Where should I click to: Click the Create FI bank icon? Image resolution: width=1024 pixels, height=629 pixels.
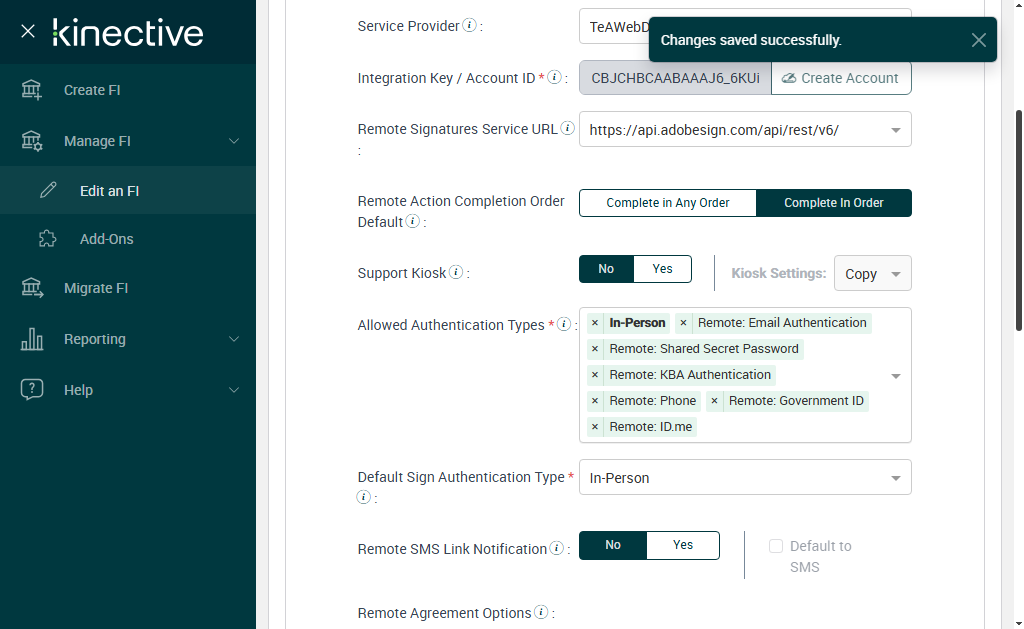[32, 90]
